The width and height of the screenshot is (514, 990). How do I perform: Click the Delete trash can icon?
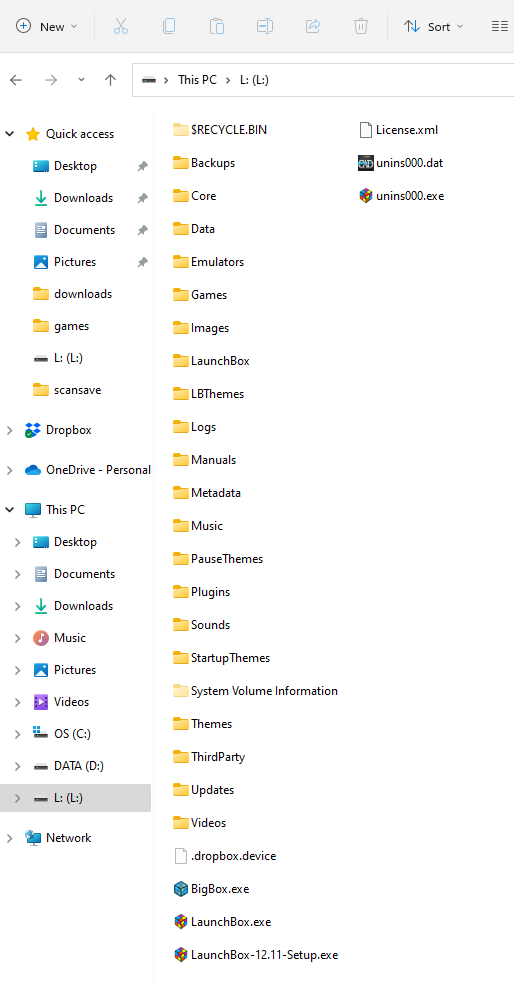[x=361, y=27]
